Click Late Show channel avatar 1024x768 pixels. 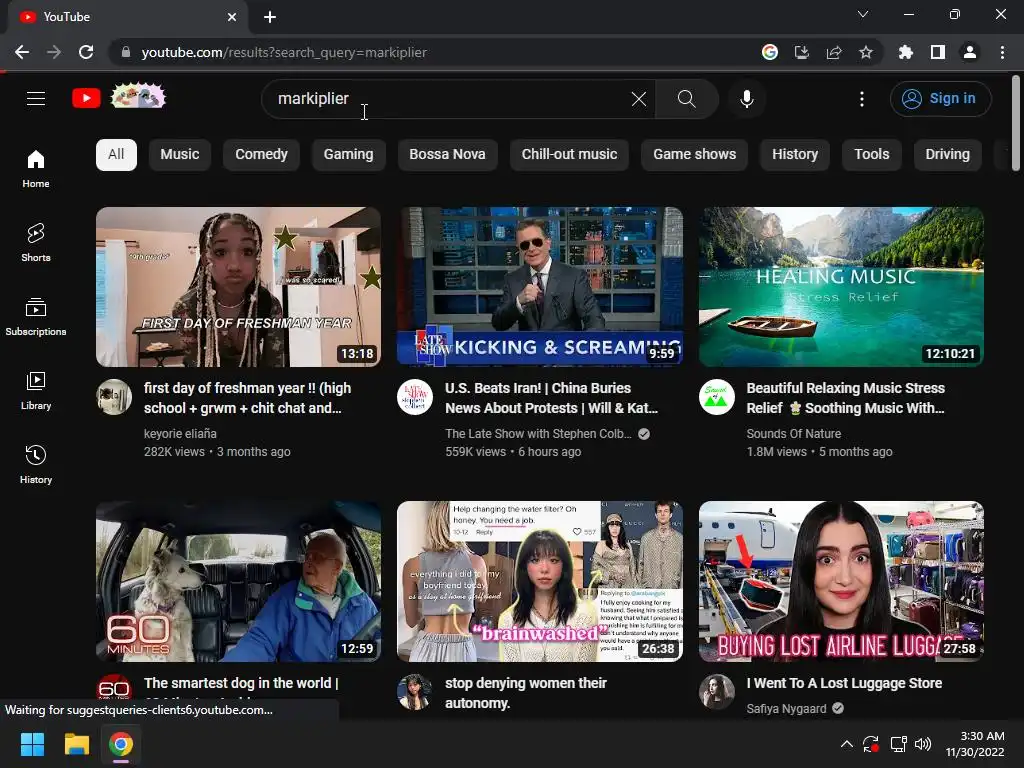point(415,397)
